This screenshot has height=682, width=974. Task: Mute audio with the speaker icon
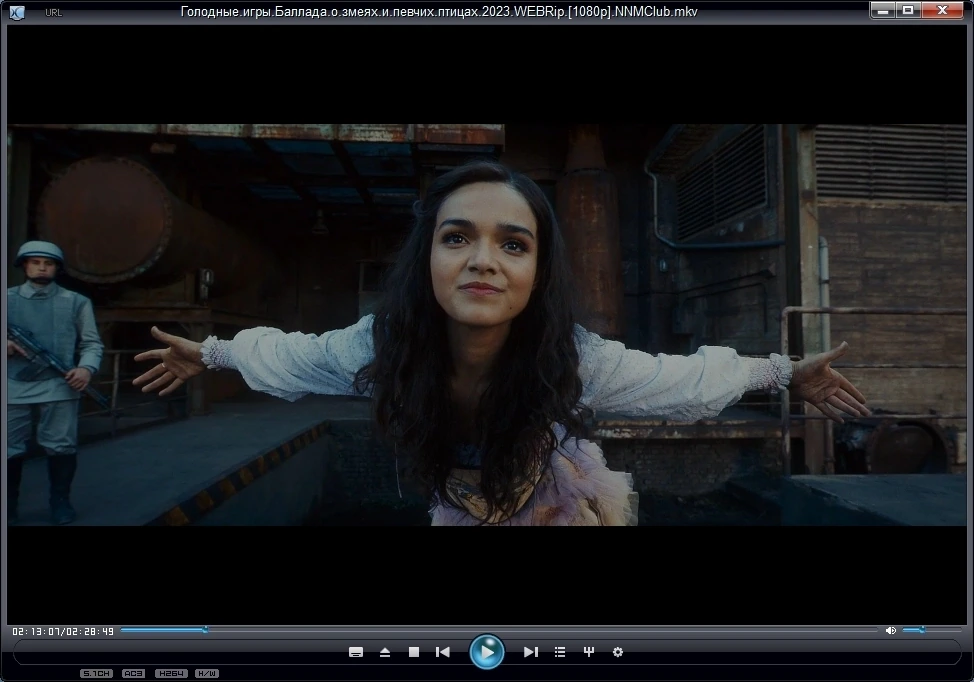click(x=890, y=630)
